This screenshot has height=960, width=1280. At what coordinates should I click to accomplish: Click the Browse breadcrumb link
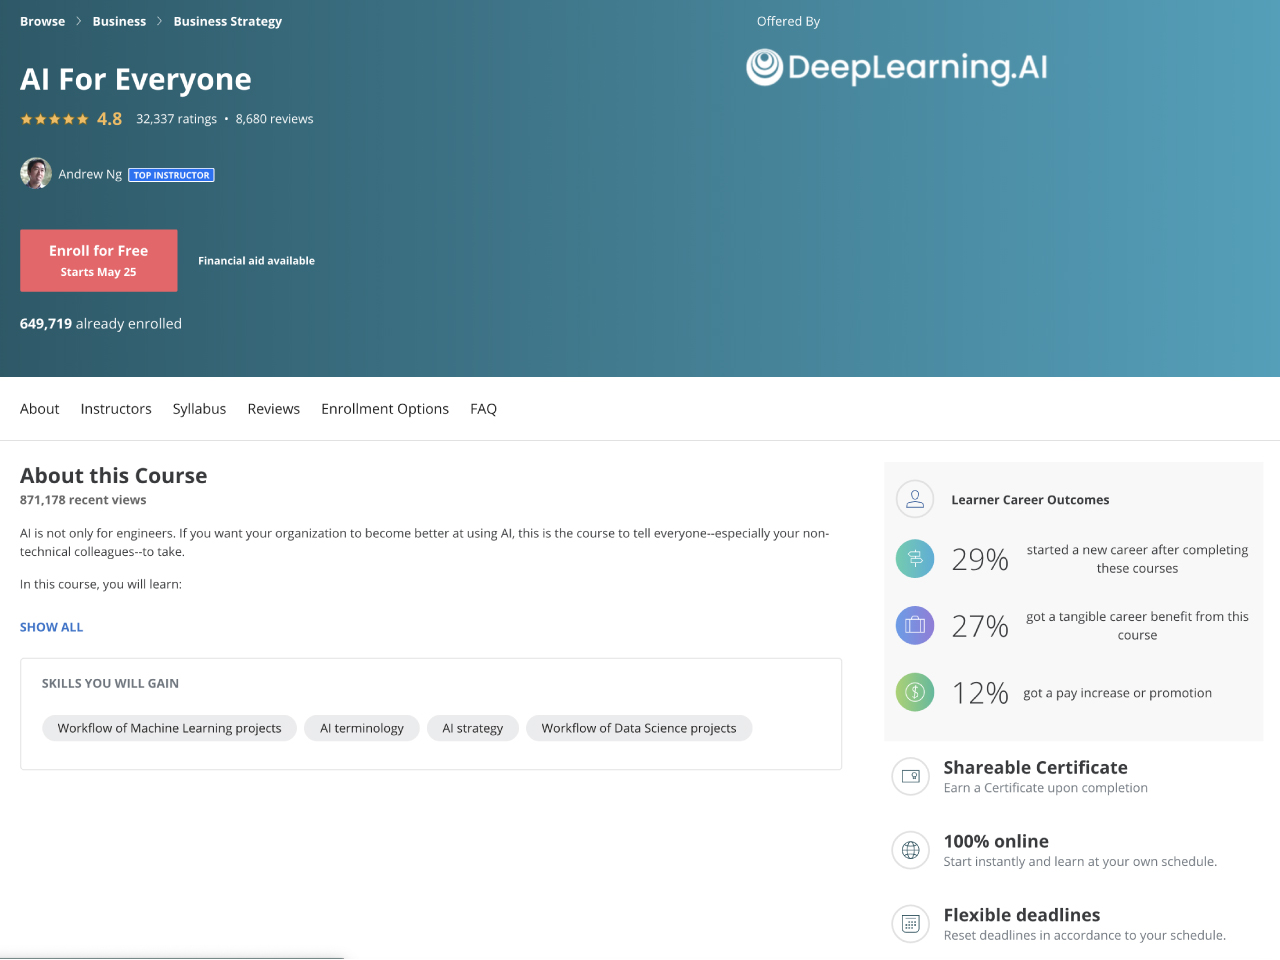click(42, 21)
